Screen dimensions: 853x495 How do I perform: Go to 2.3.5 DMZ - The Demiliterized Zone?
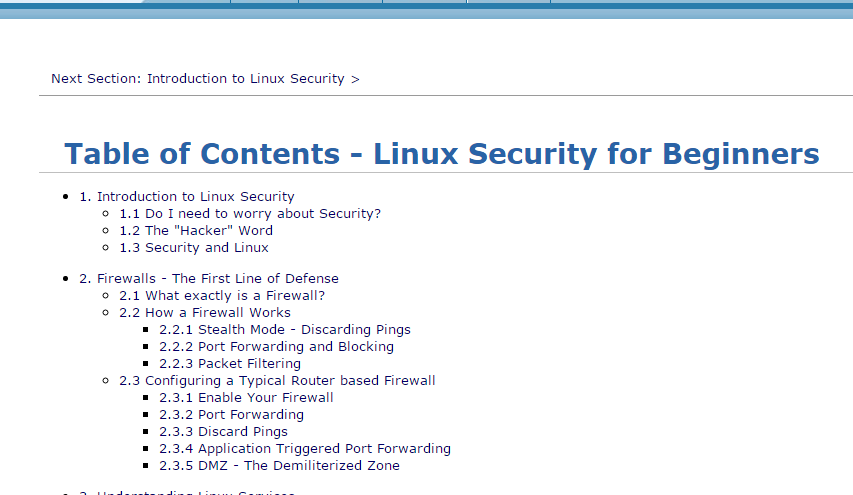[x=279, y=466]
